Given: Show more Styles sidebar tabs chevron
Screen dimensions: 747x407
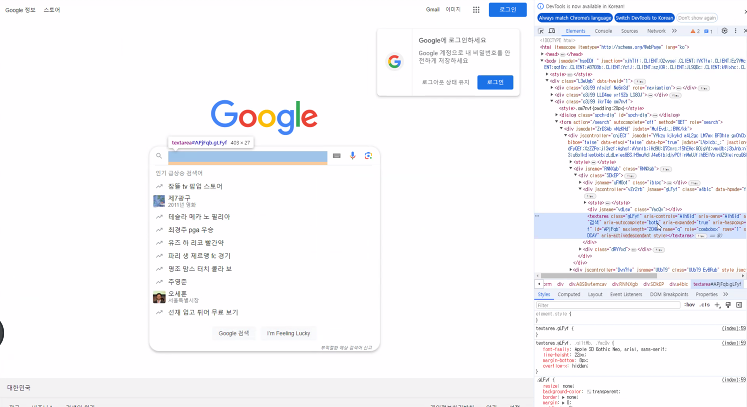Looking at the screenshot, I should 726,295.
